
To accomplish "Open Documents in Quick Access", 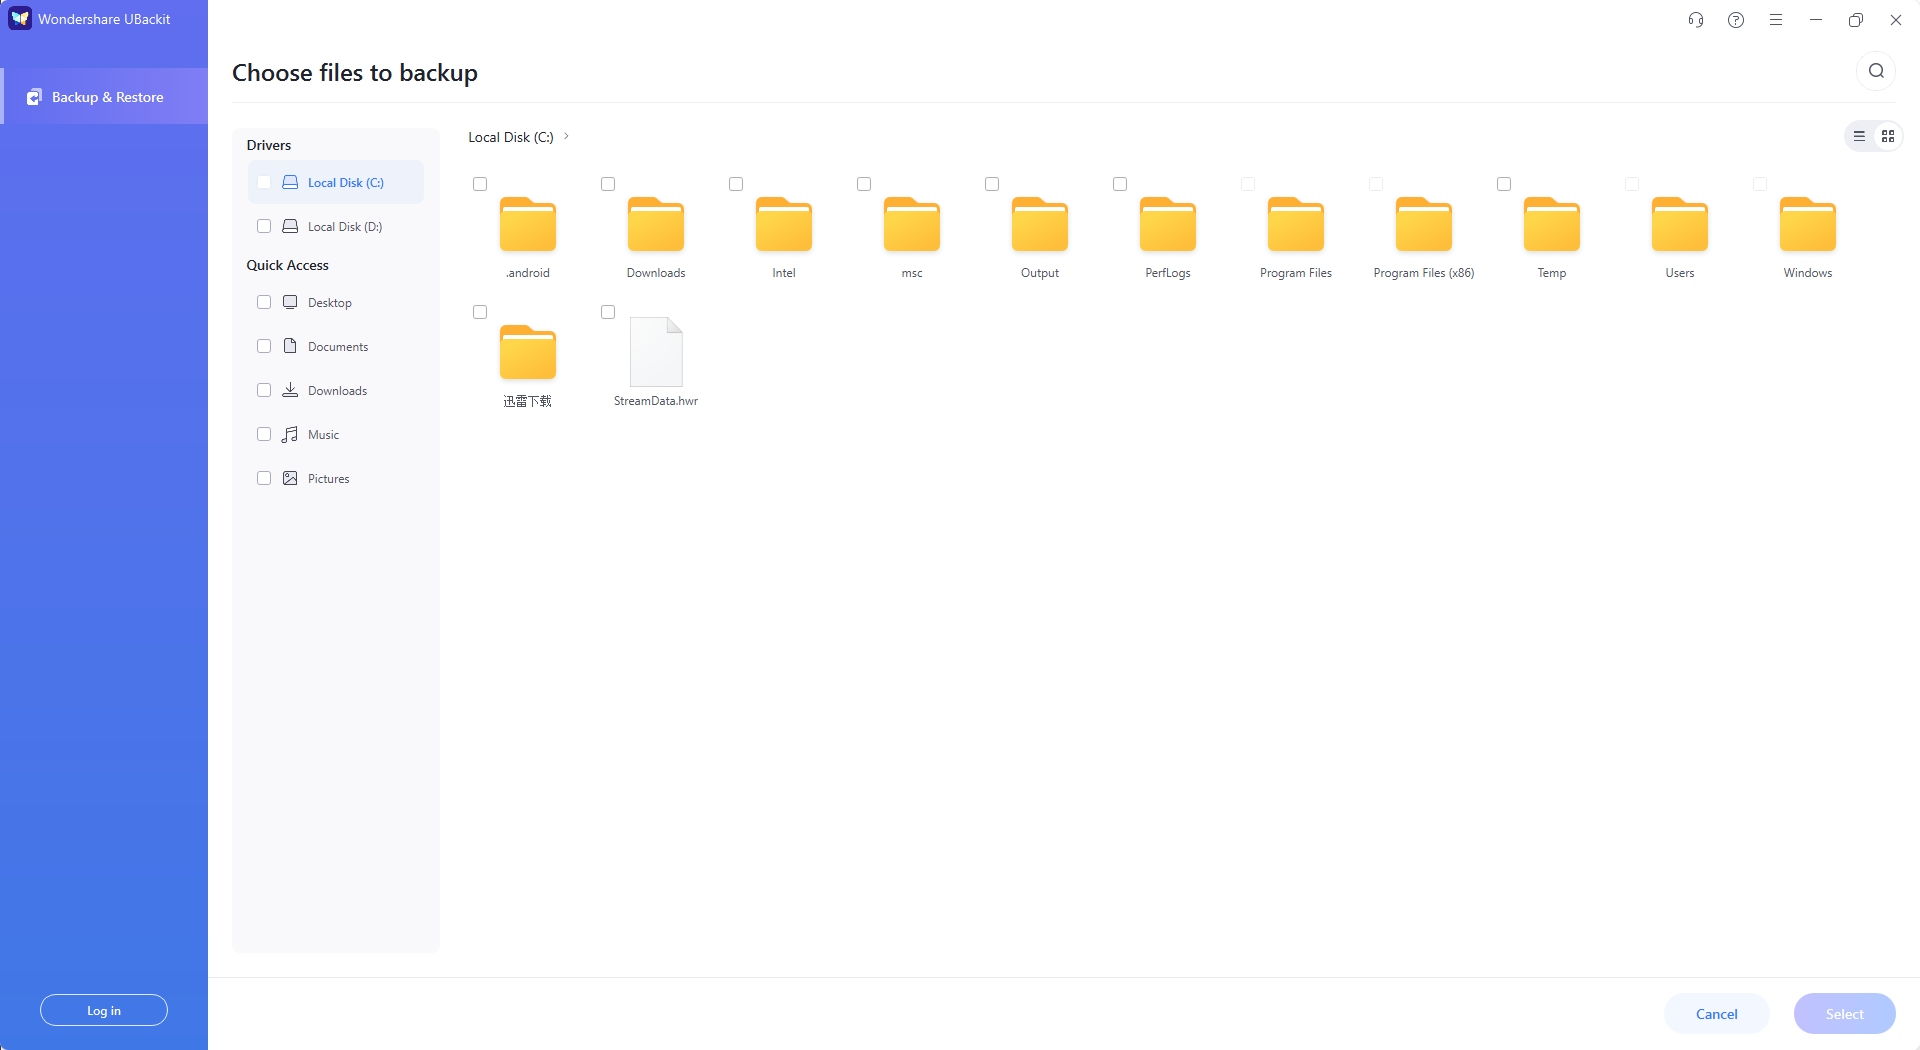I will coord(337,346).
